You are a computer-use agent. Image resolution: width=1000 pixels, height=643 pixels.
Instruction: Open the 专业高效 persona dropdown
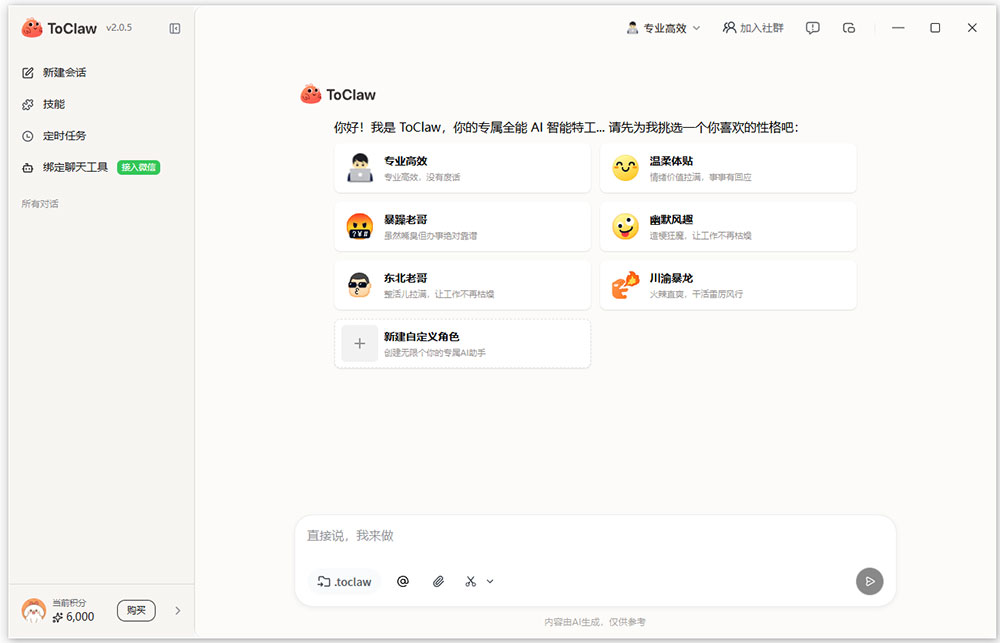click(663, 28)
